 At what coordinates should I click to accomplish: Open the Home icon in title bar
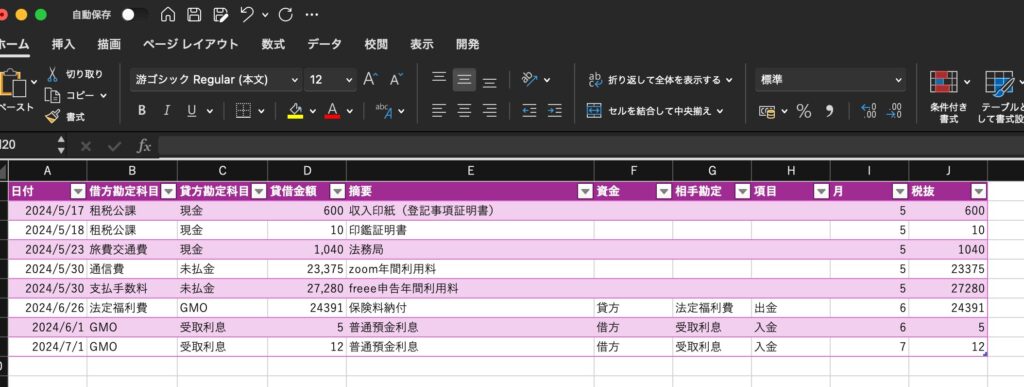coord(168,14)
